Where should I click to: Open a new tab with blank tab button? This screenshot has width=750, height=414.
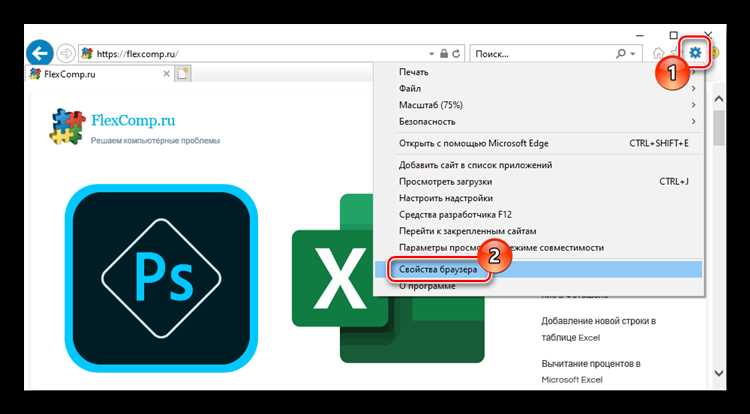click(x=183, y=74)
